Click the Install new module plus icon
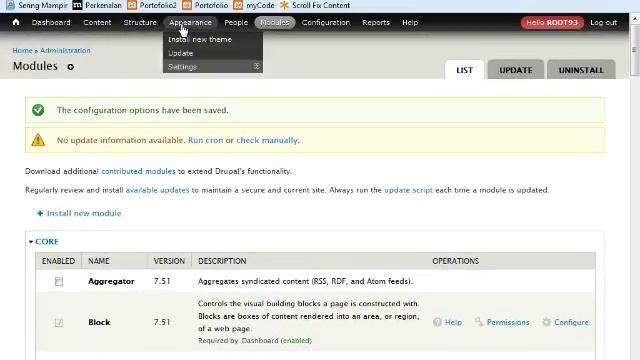 pos(40,213)
